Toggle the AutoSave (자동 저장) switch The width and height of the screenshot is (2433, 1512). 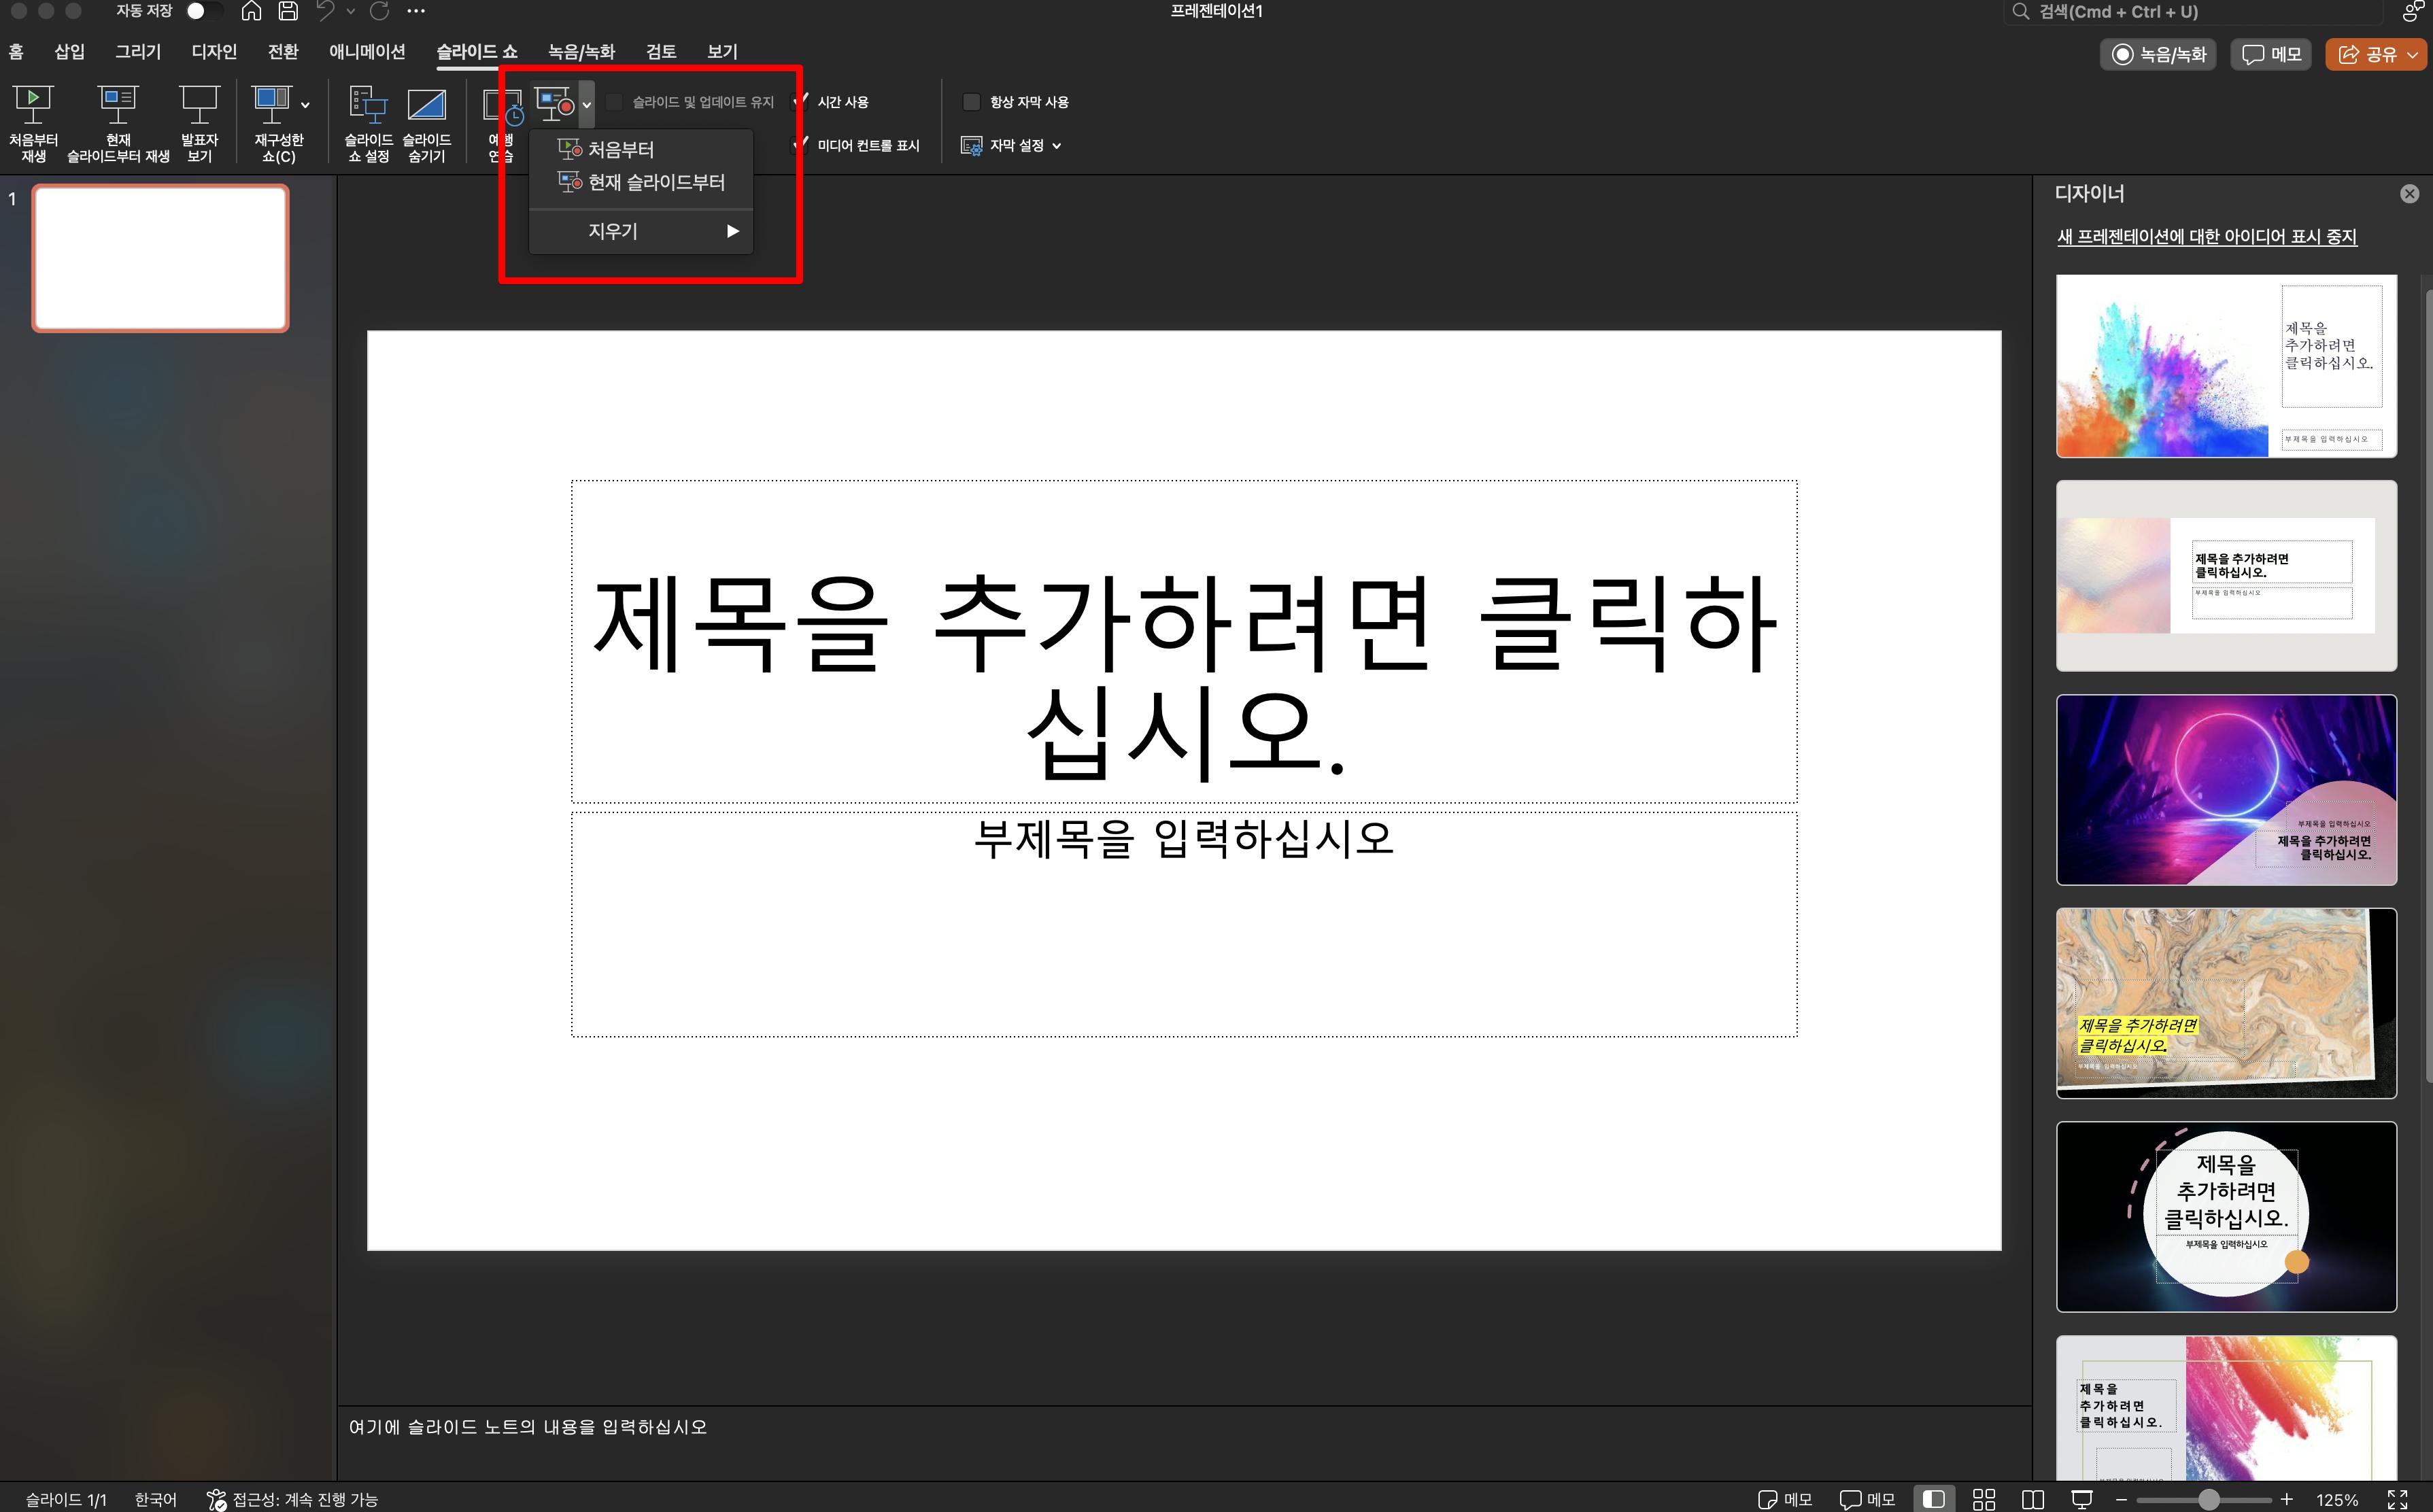pos(203,12)
